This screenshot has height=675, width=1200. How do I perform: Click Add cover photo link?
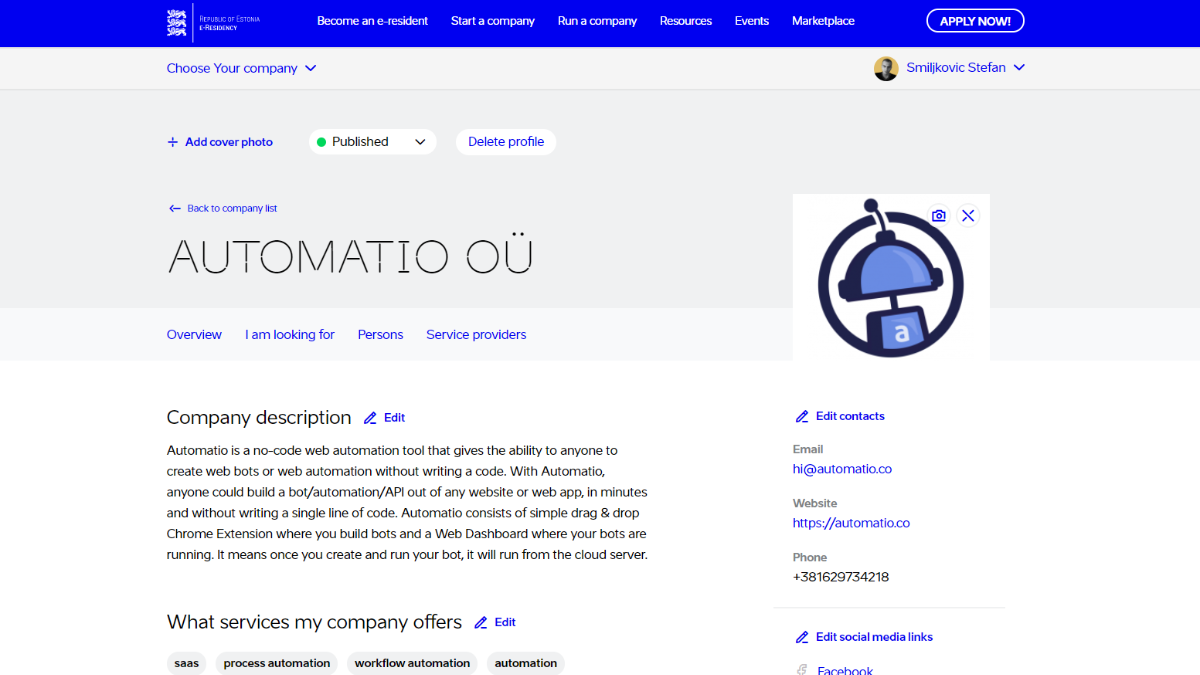click(220, 142)
